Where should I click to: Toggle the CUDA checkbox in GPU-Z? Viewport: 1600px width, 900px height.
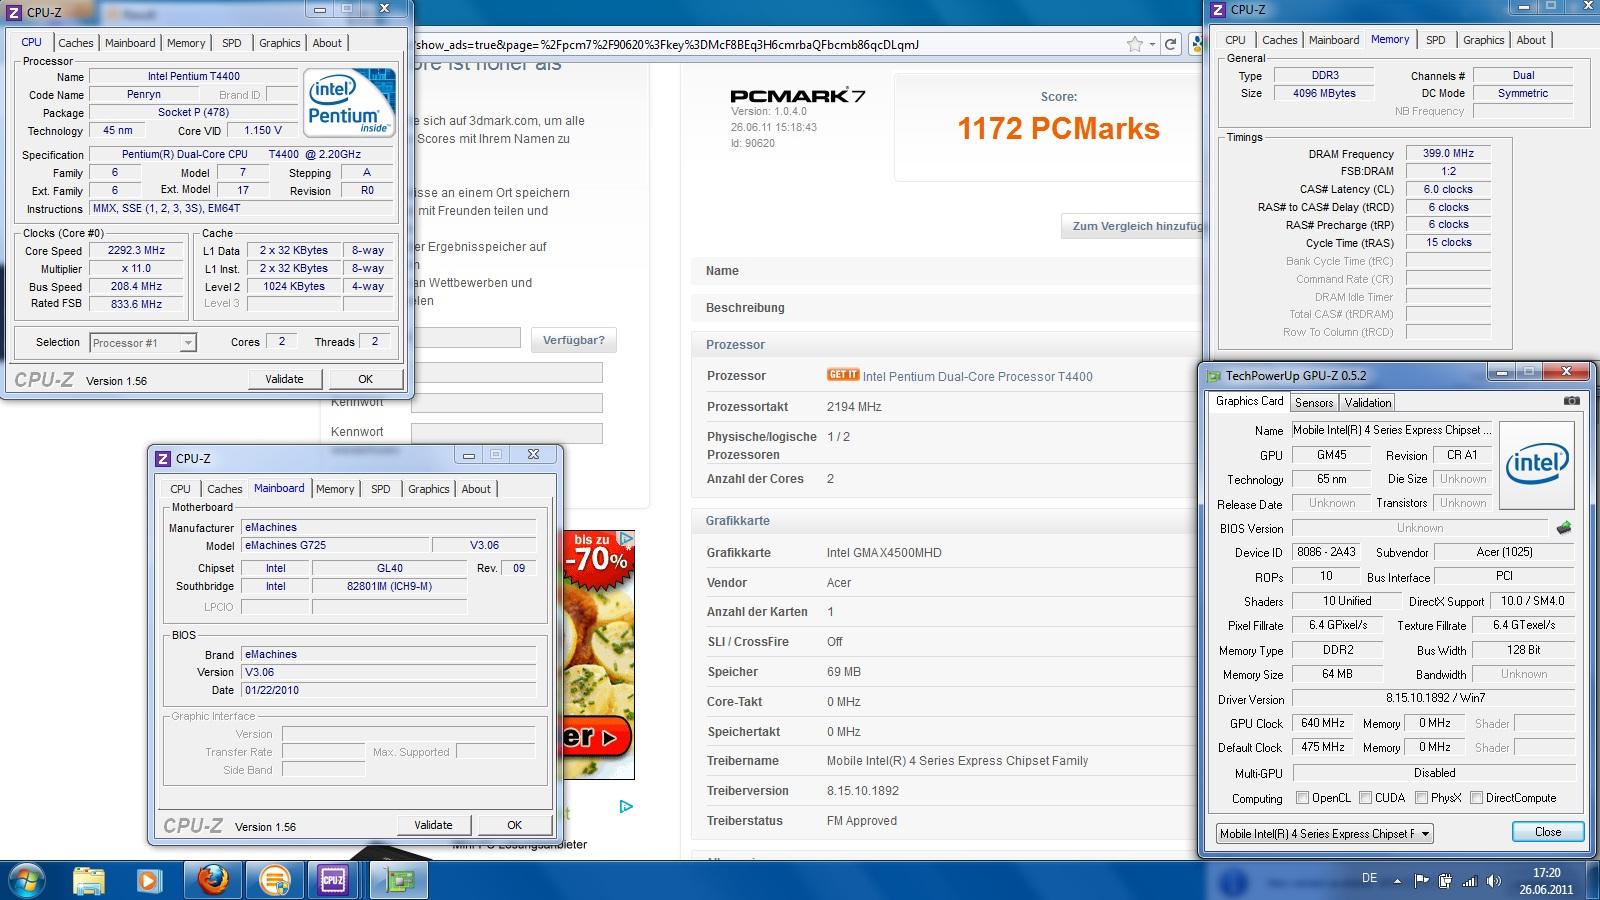(x=1365, y=798)
